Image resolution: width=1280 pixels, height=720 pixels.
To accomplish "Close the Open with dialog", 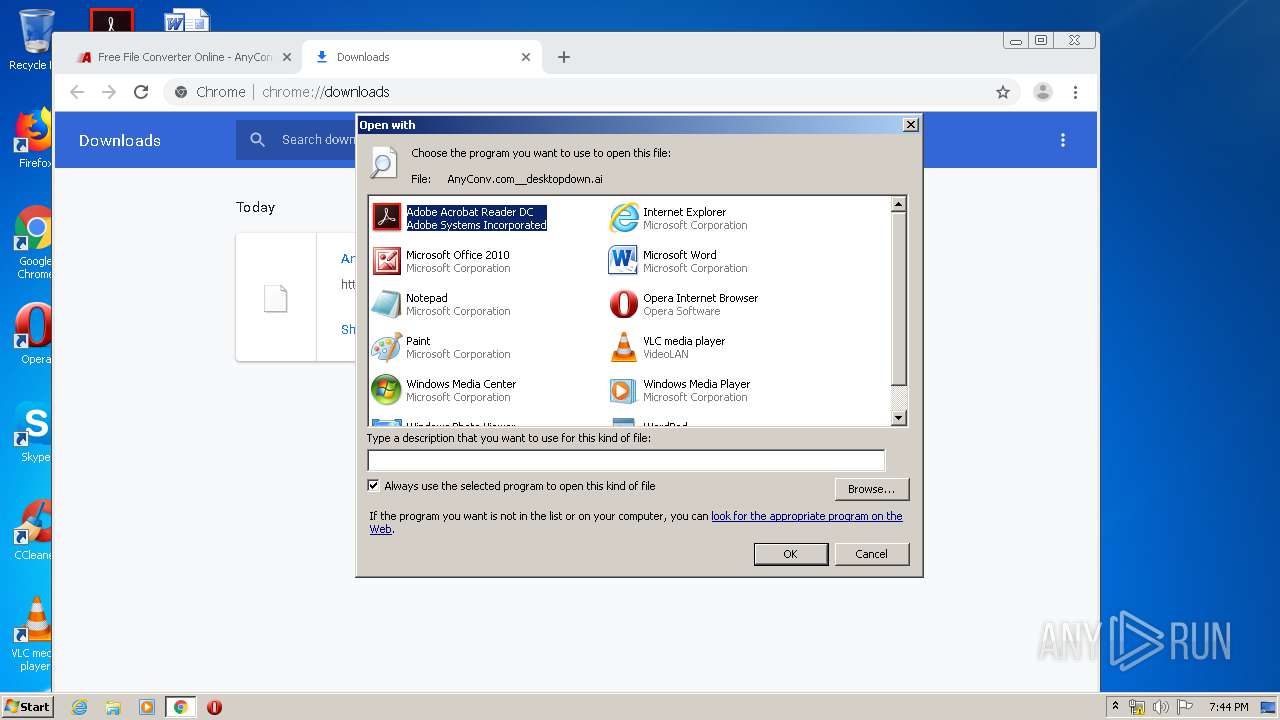I will 910,125.
